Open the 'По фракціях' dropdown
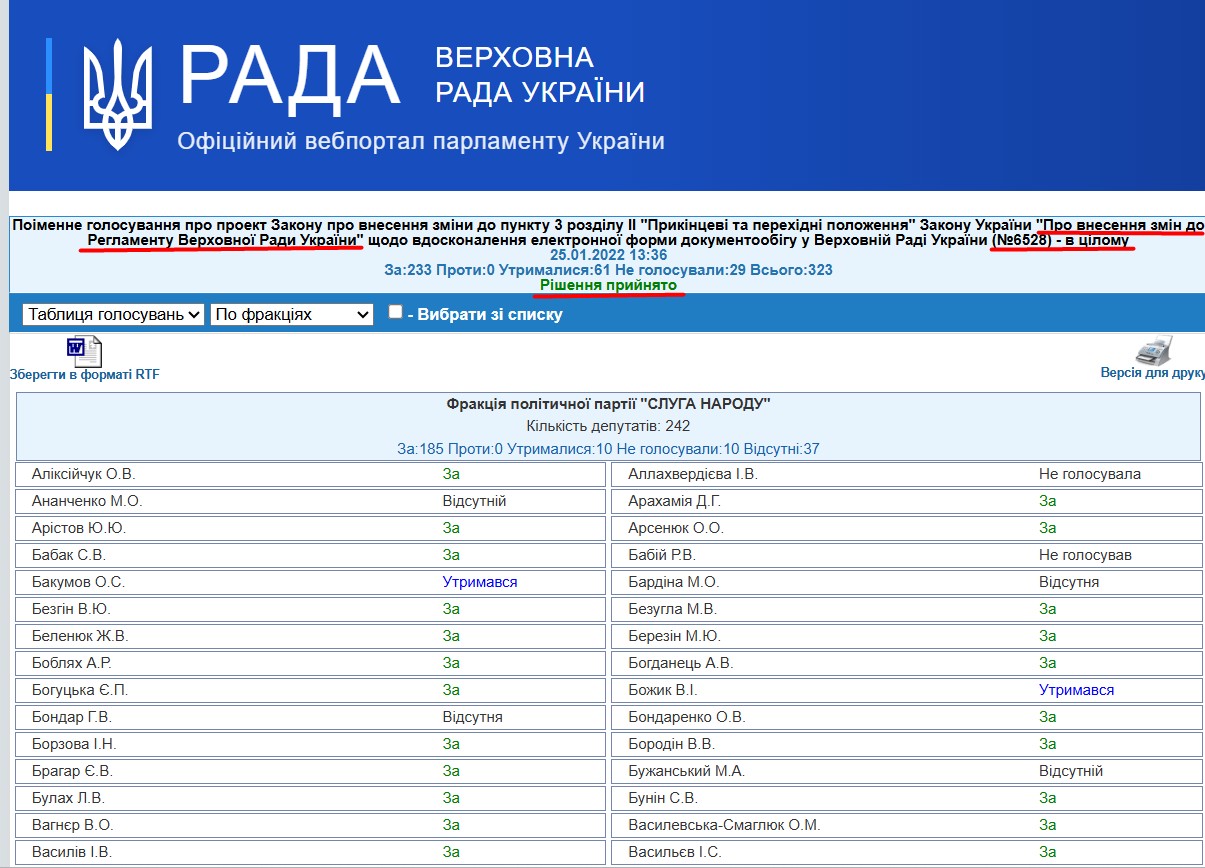 (x=291, y=314)
